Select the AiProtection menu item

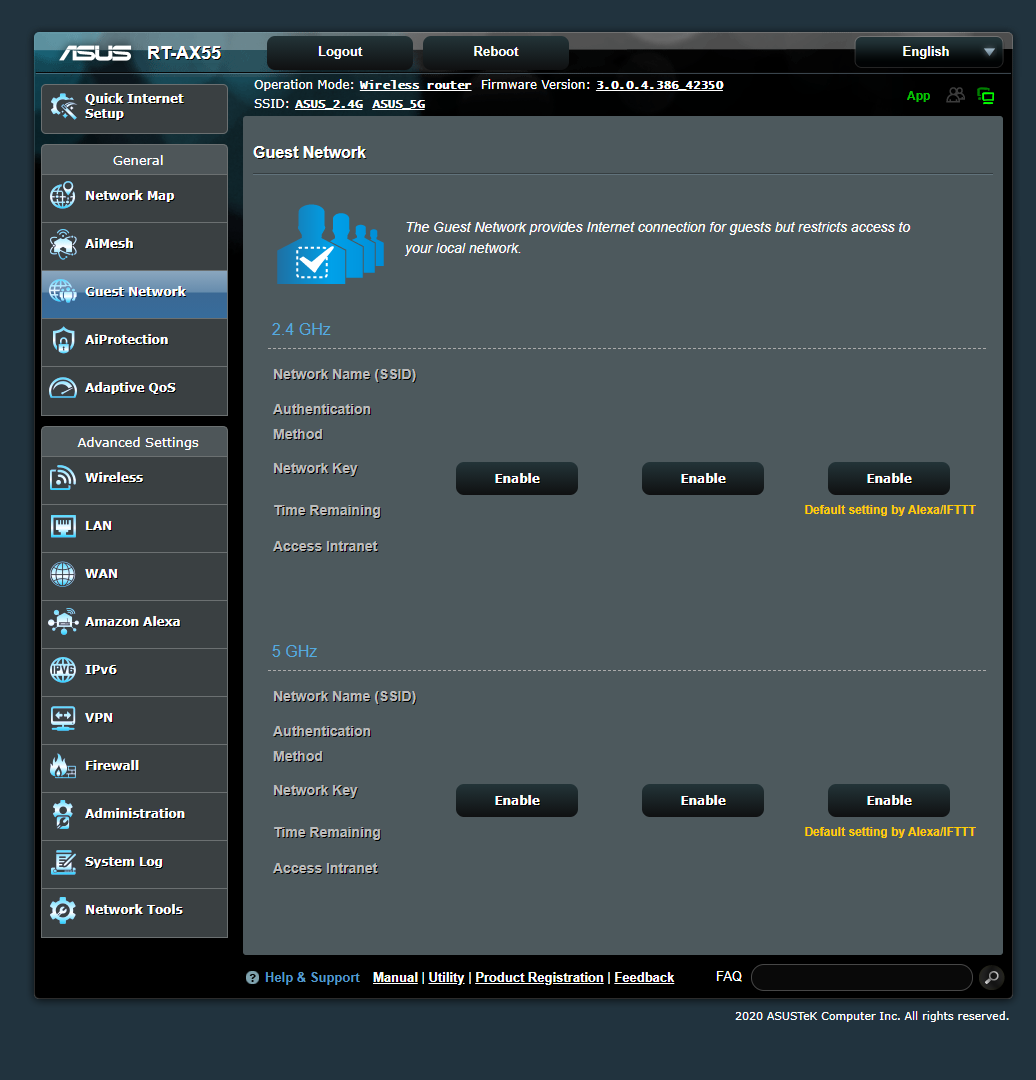point(134,342)
